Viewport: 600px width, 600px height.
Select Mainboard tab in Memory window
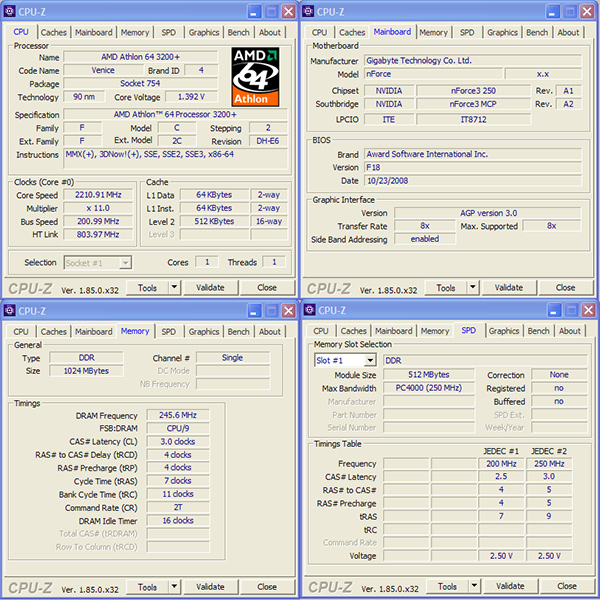(94, 332)
